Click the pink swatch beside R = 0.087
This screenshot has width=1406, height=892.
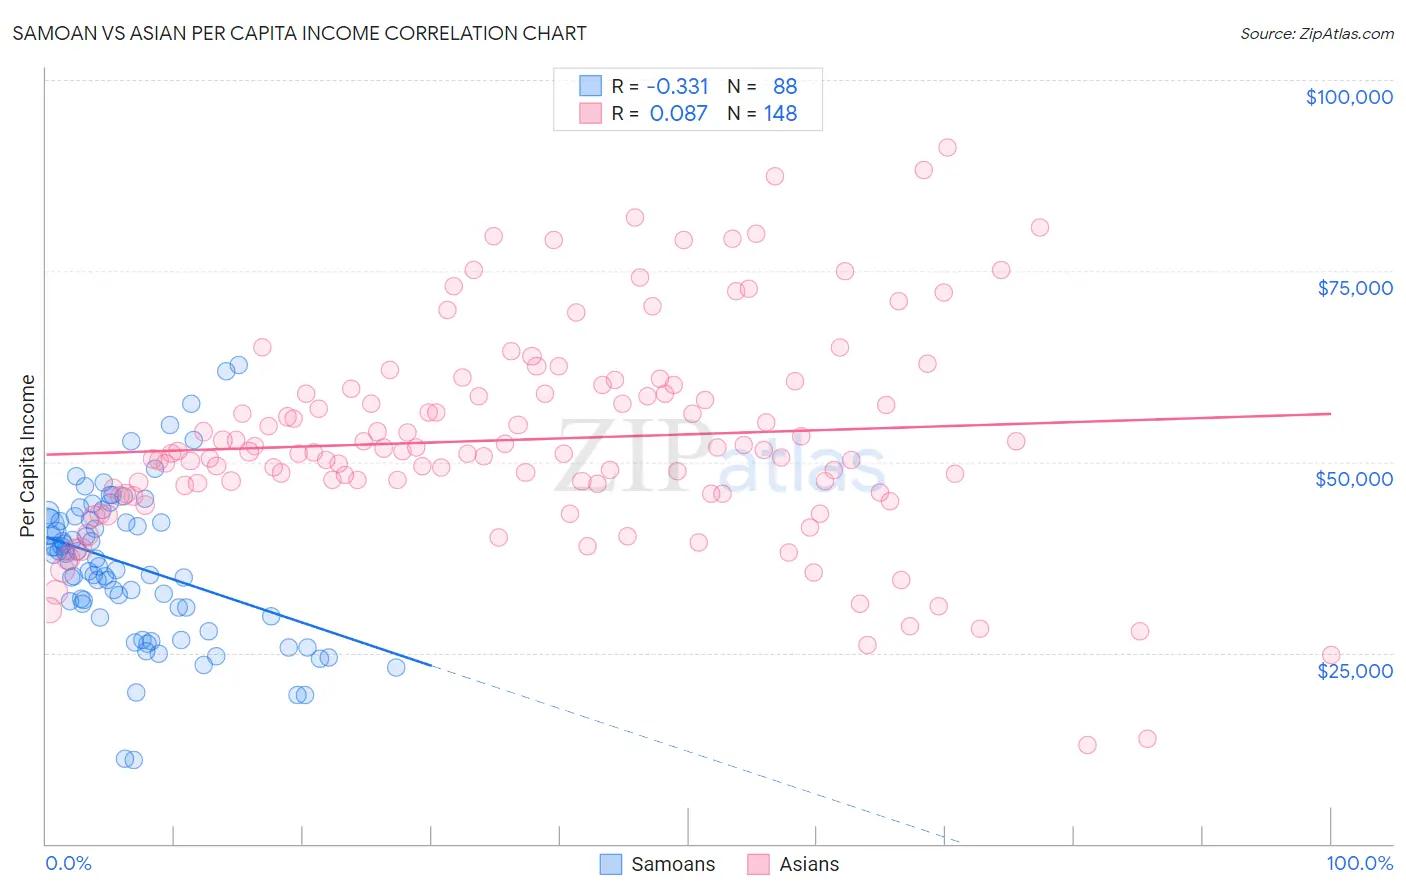[590, 113]
